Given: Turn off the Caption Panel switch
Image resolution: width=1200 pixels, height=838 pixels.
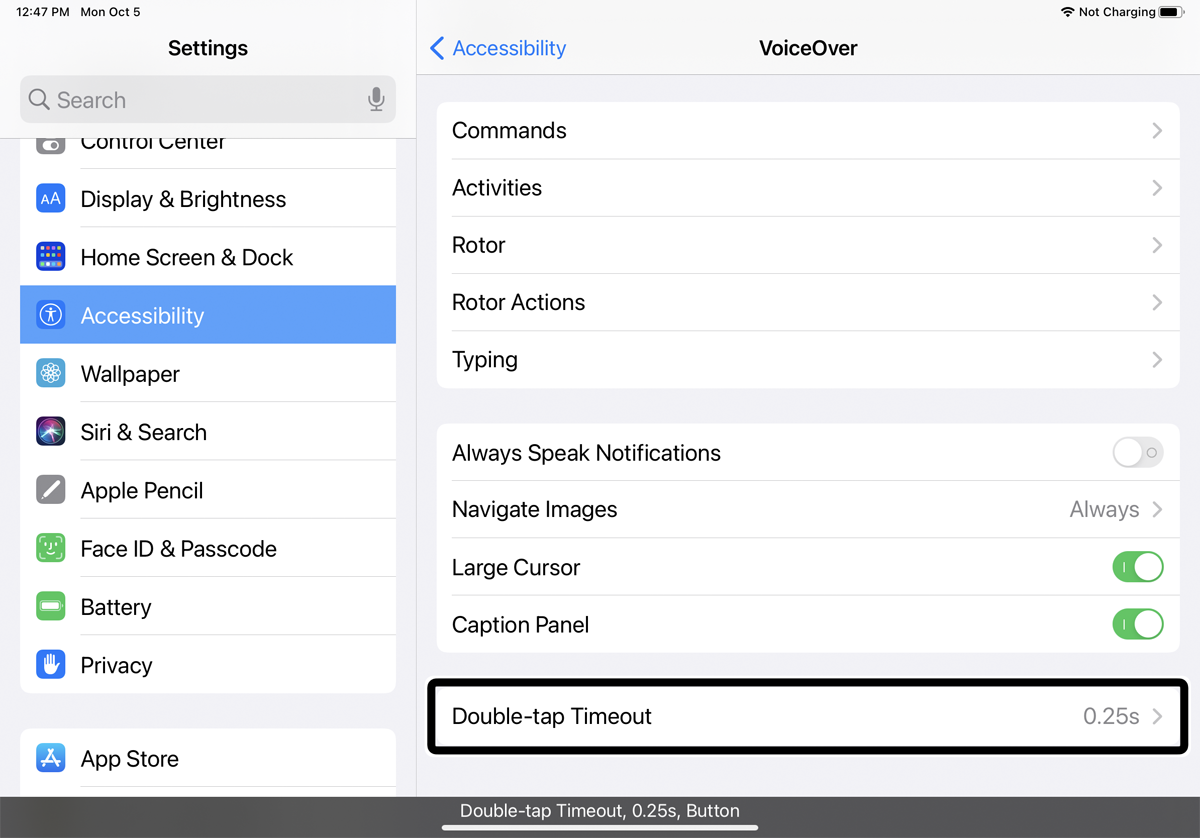Looking at the screenshot, I should click(1138, 624).
